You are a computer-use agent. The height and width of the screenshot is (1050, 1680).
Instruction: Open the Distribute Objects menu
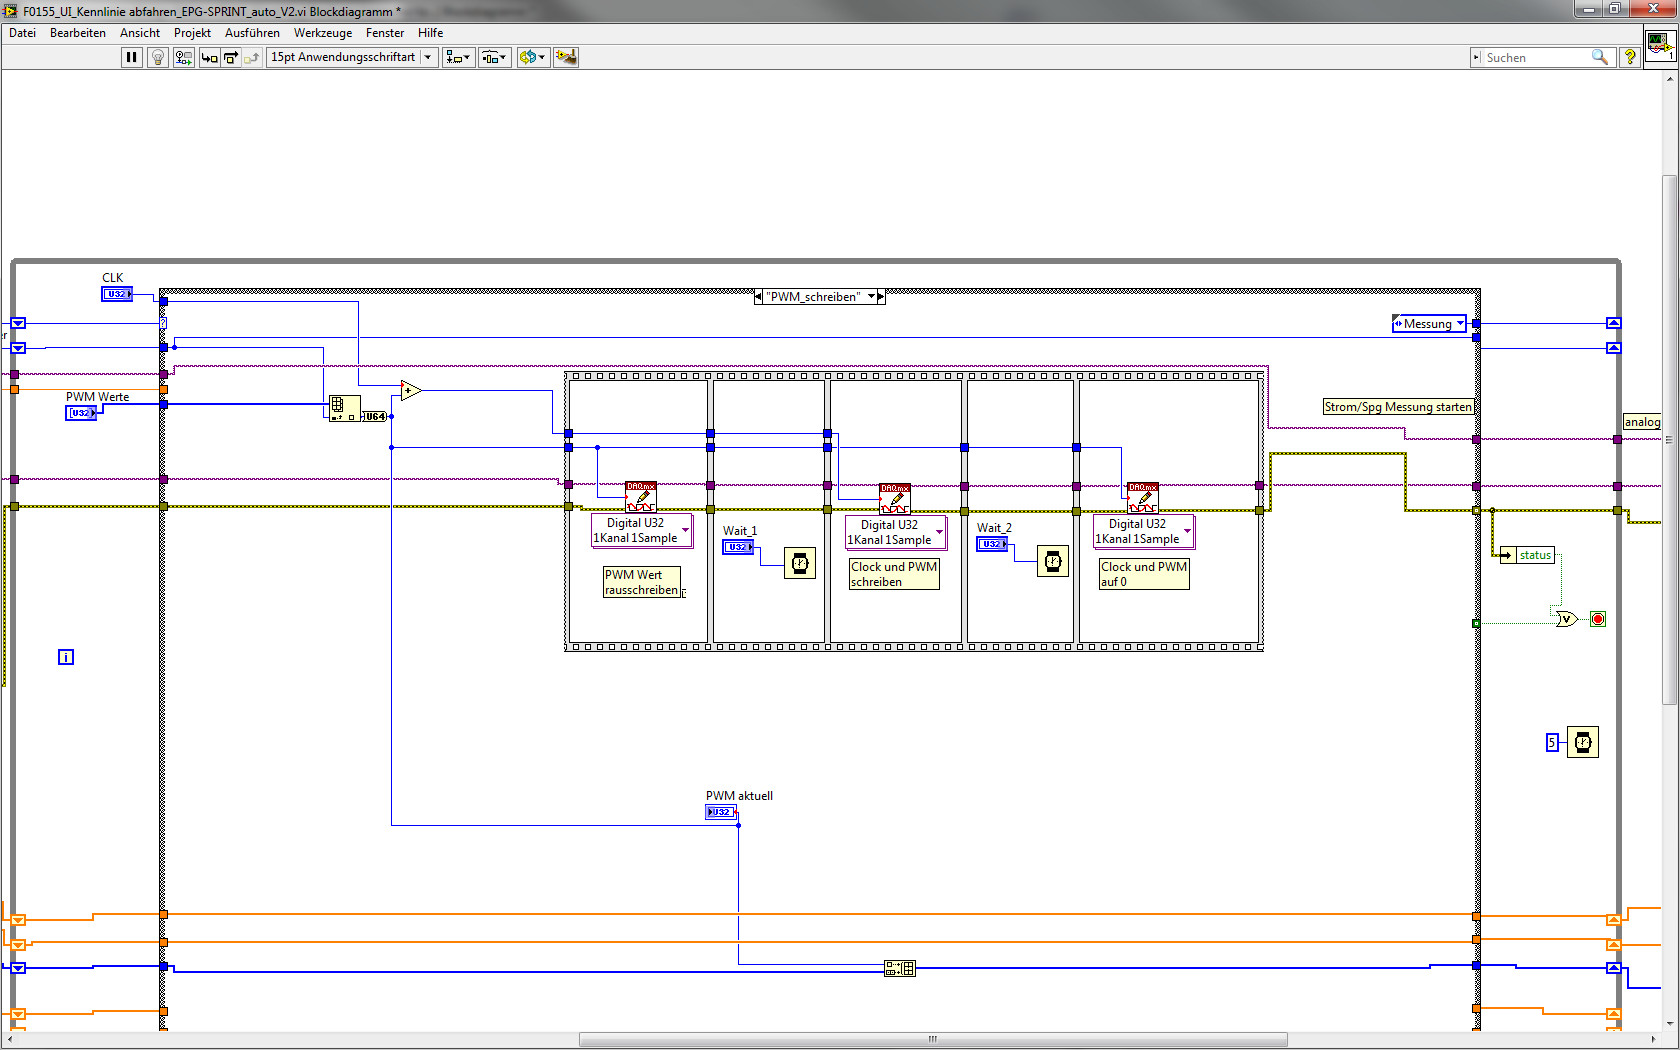494,57
